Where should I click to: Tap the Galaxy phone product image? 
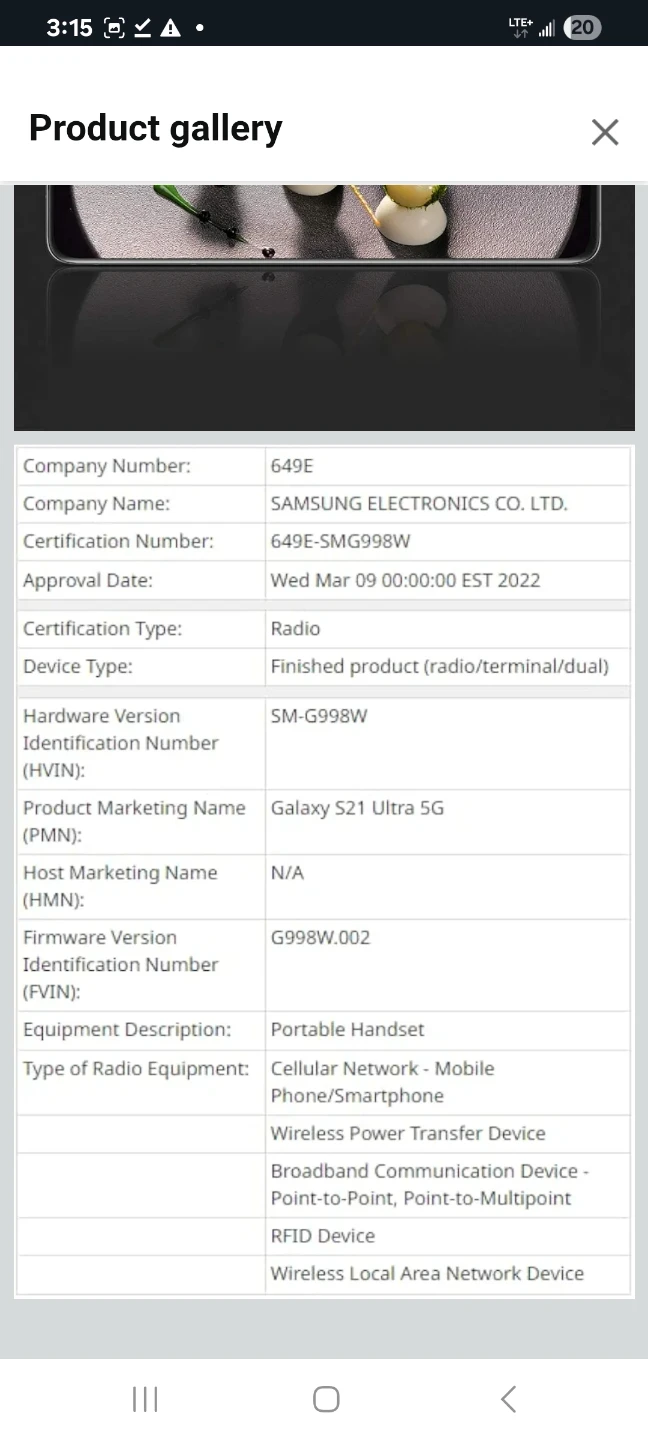(324, 307)
